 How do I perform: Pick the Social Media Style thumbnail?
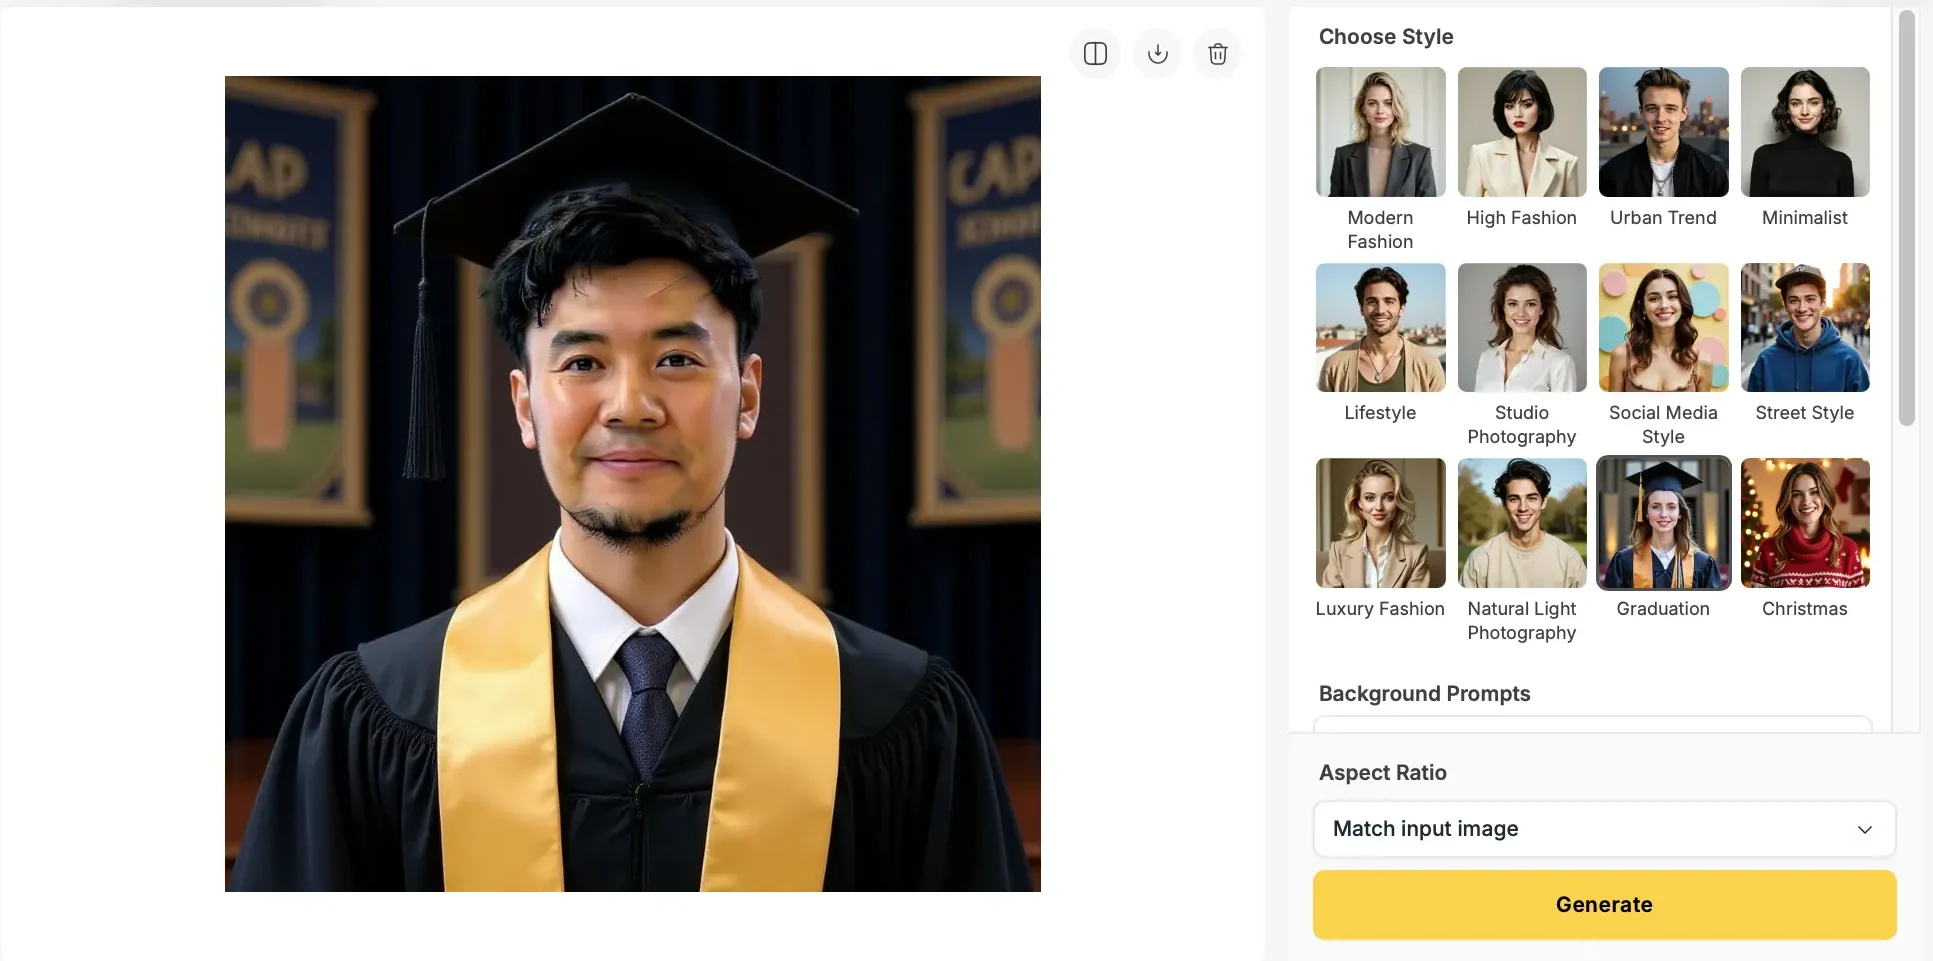pyautogui.click(x=1663, y=327)
